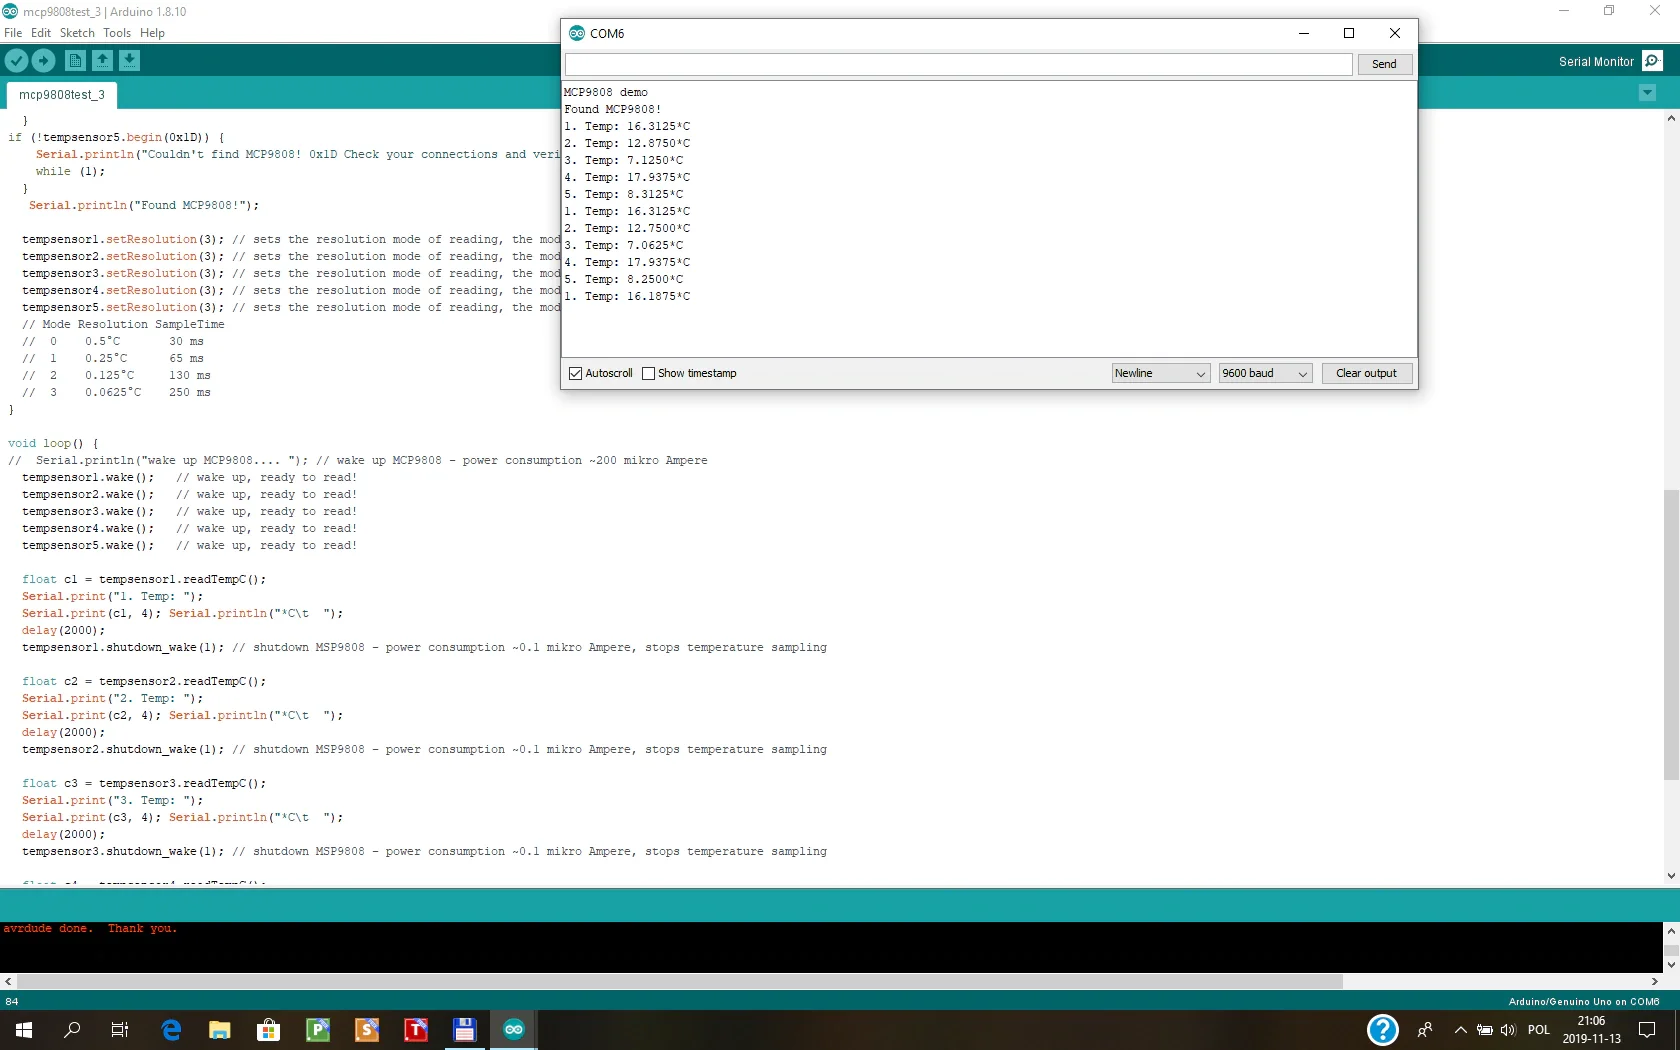
Task: Click the battery status tray icon
Action: coord(1485,1030)
